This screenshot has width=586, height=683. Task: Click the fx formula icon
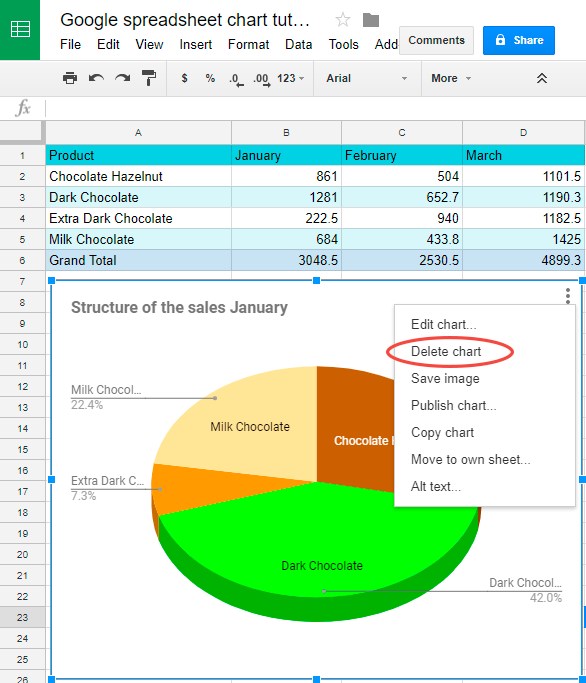(23, 108)
